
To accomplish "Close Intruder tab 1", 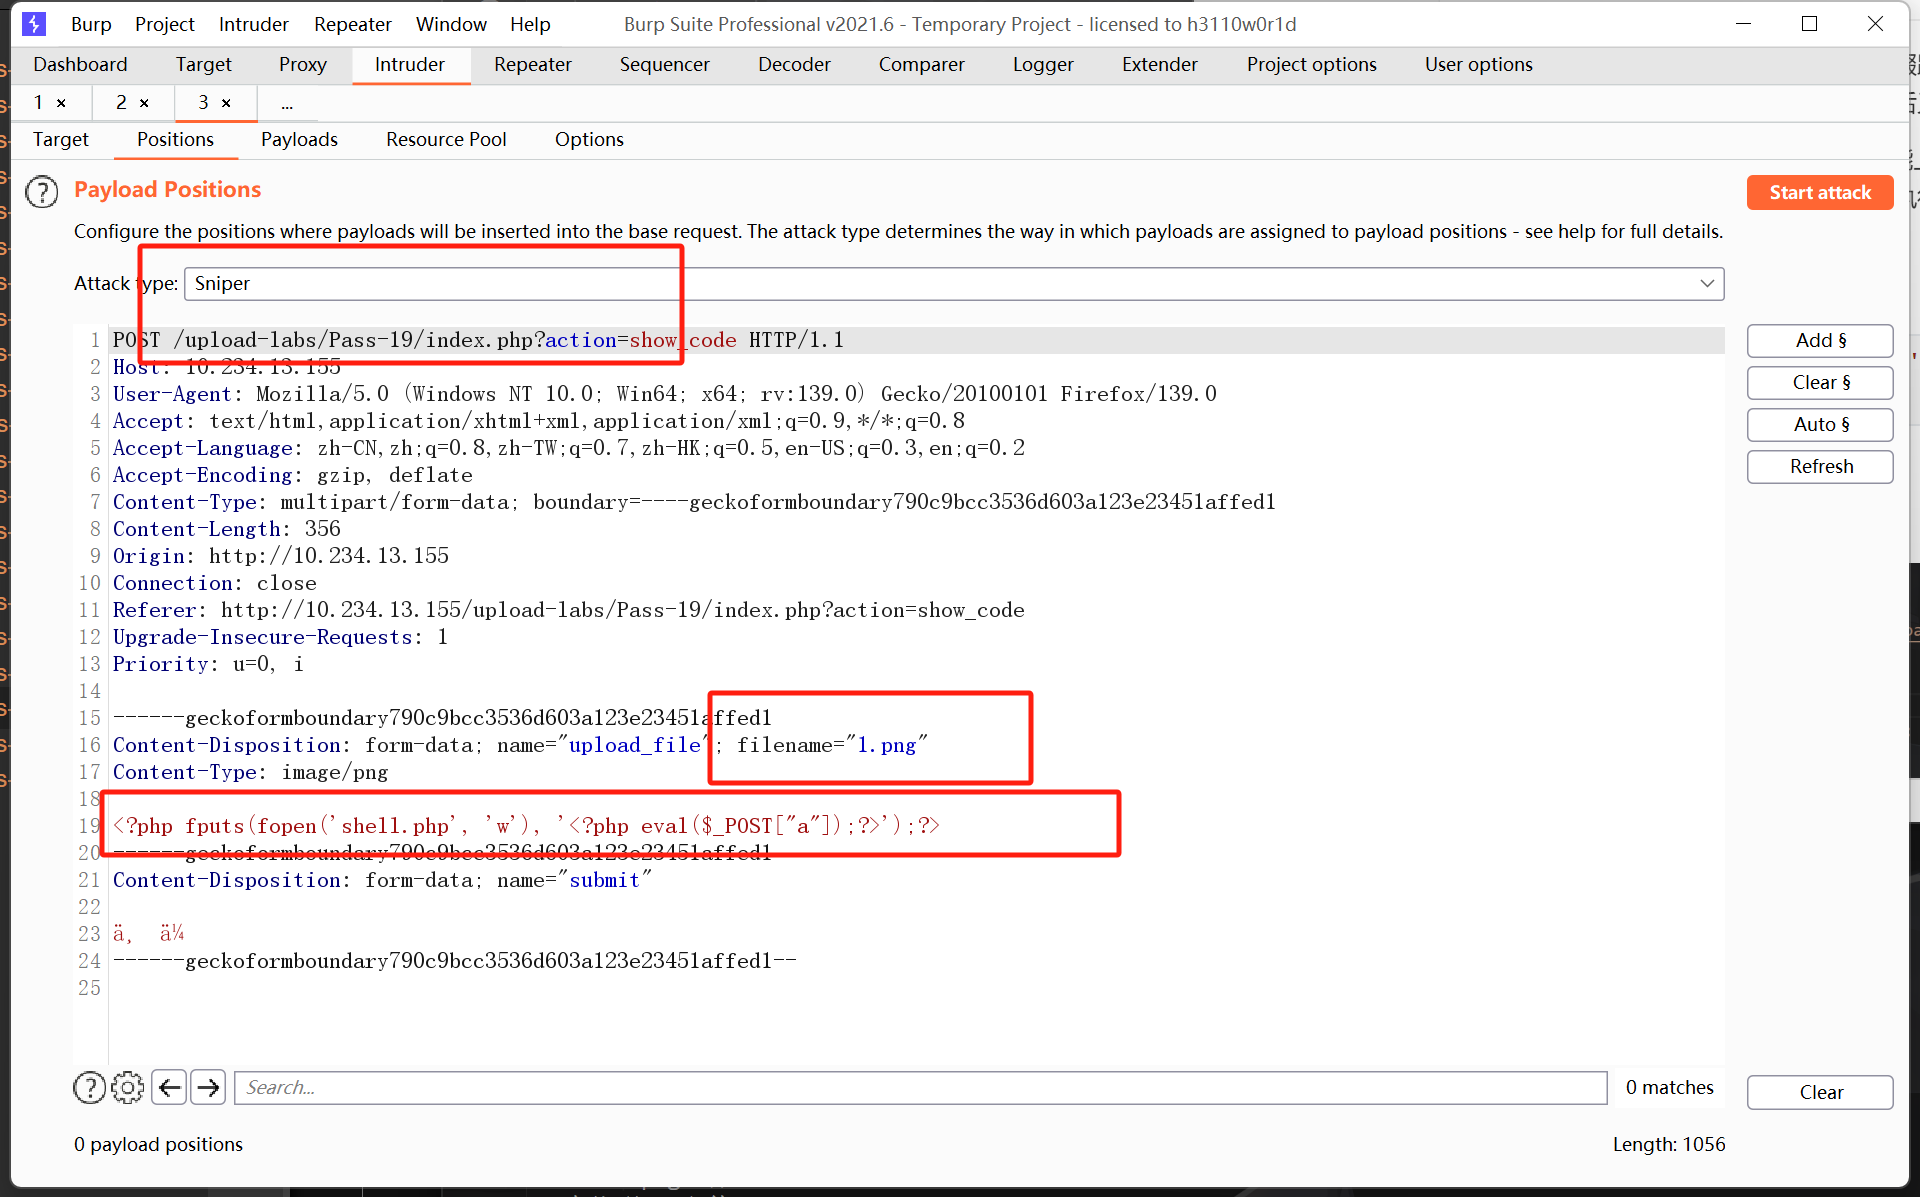I will pyautogui.click(x=61, y=103).
